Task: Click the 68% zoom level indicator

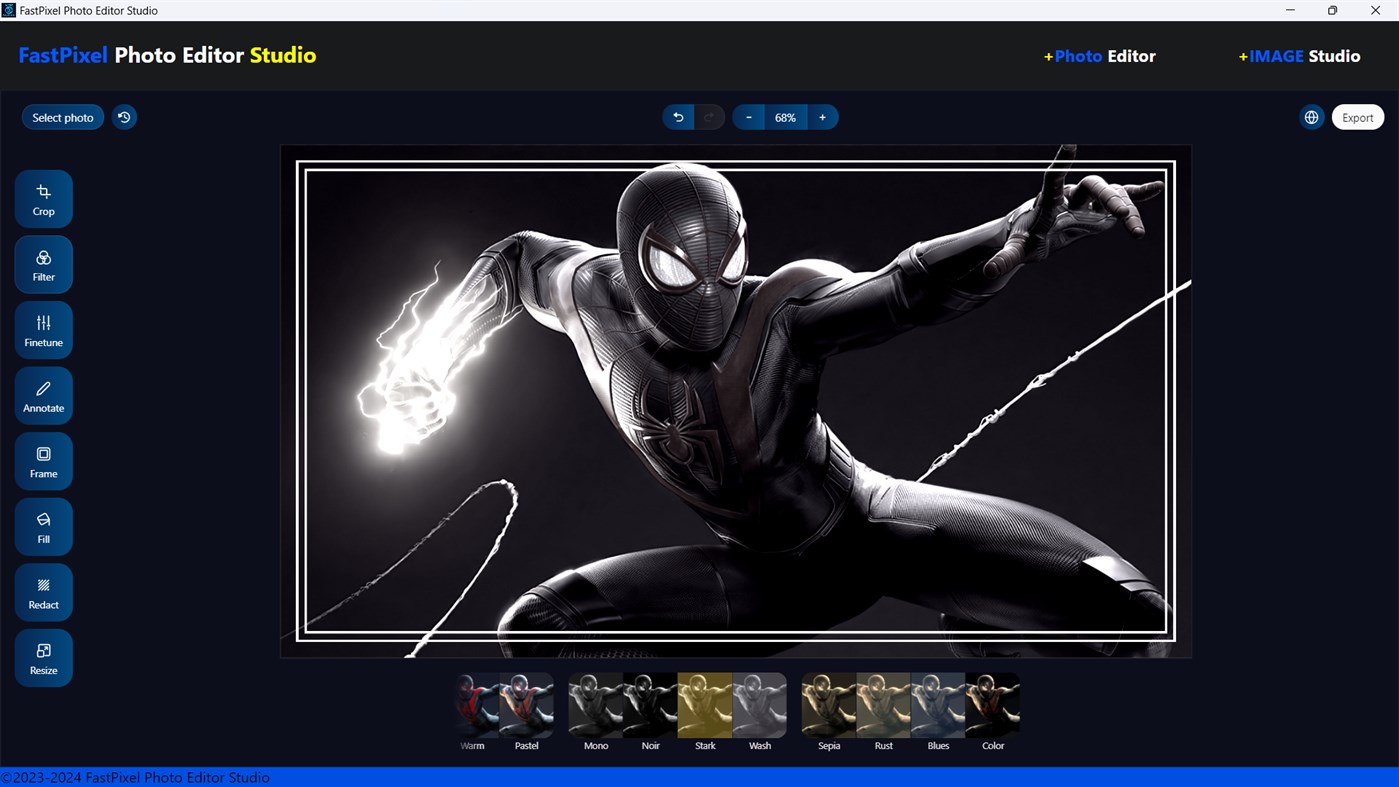Action: click(785, 117)
